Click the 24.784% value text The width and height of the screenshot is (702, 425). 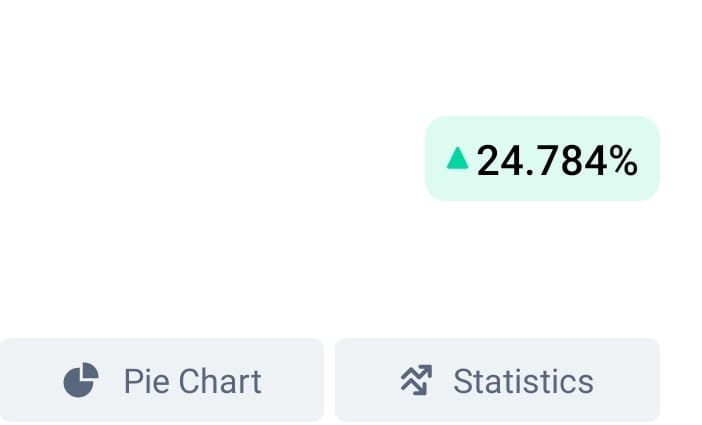click(x=557, y=161)
